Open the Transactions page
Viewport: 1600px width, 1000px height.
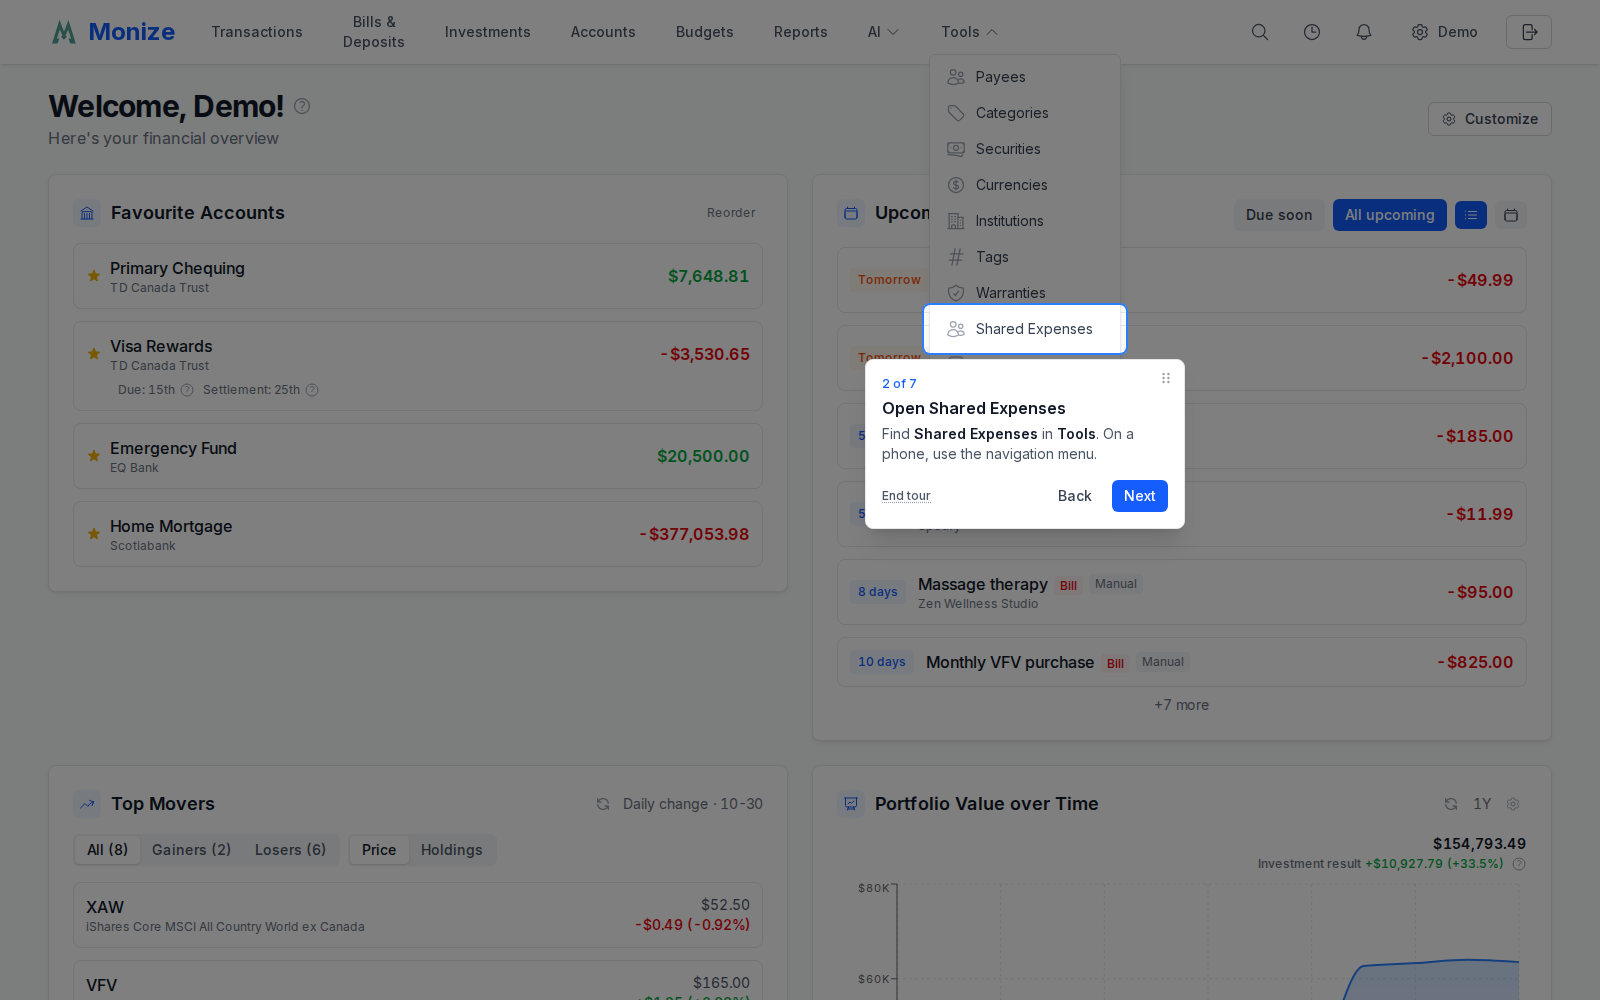pyautogui.click(x=257, y=32)
